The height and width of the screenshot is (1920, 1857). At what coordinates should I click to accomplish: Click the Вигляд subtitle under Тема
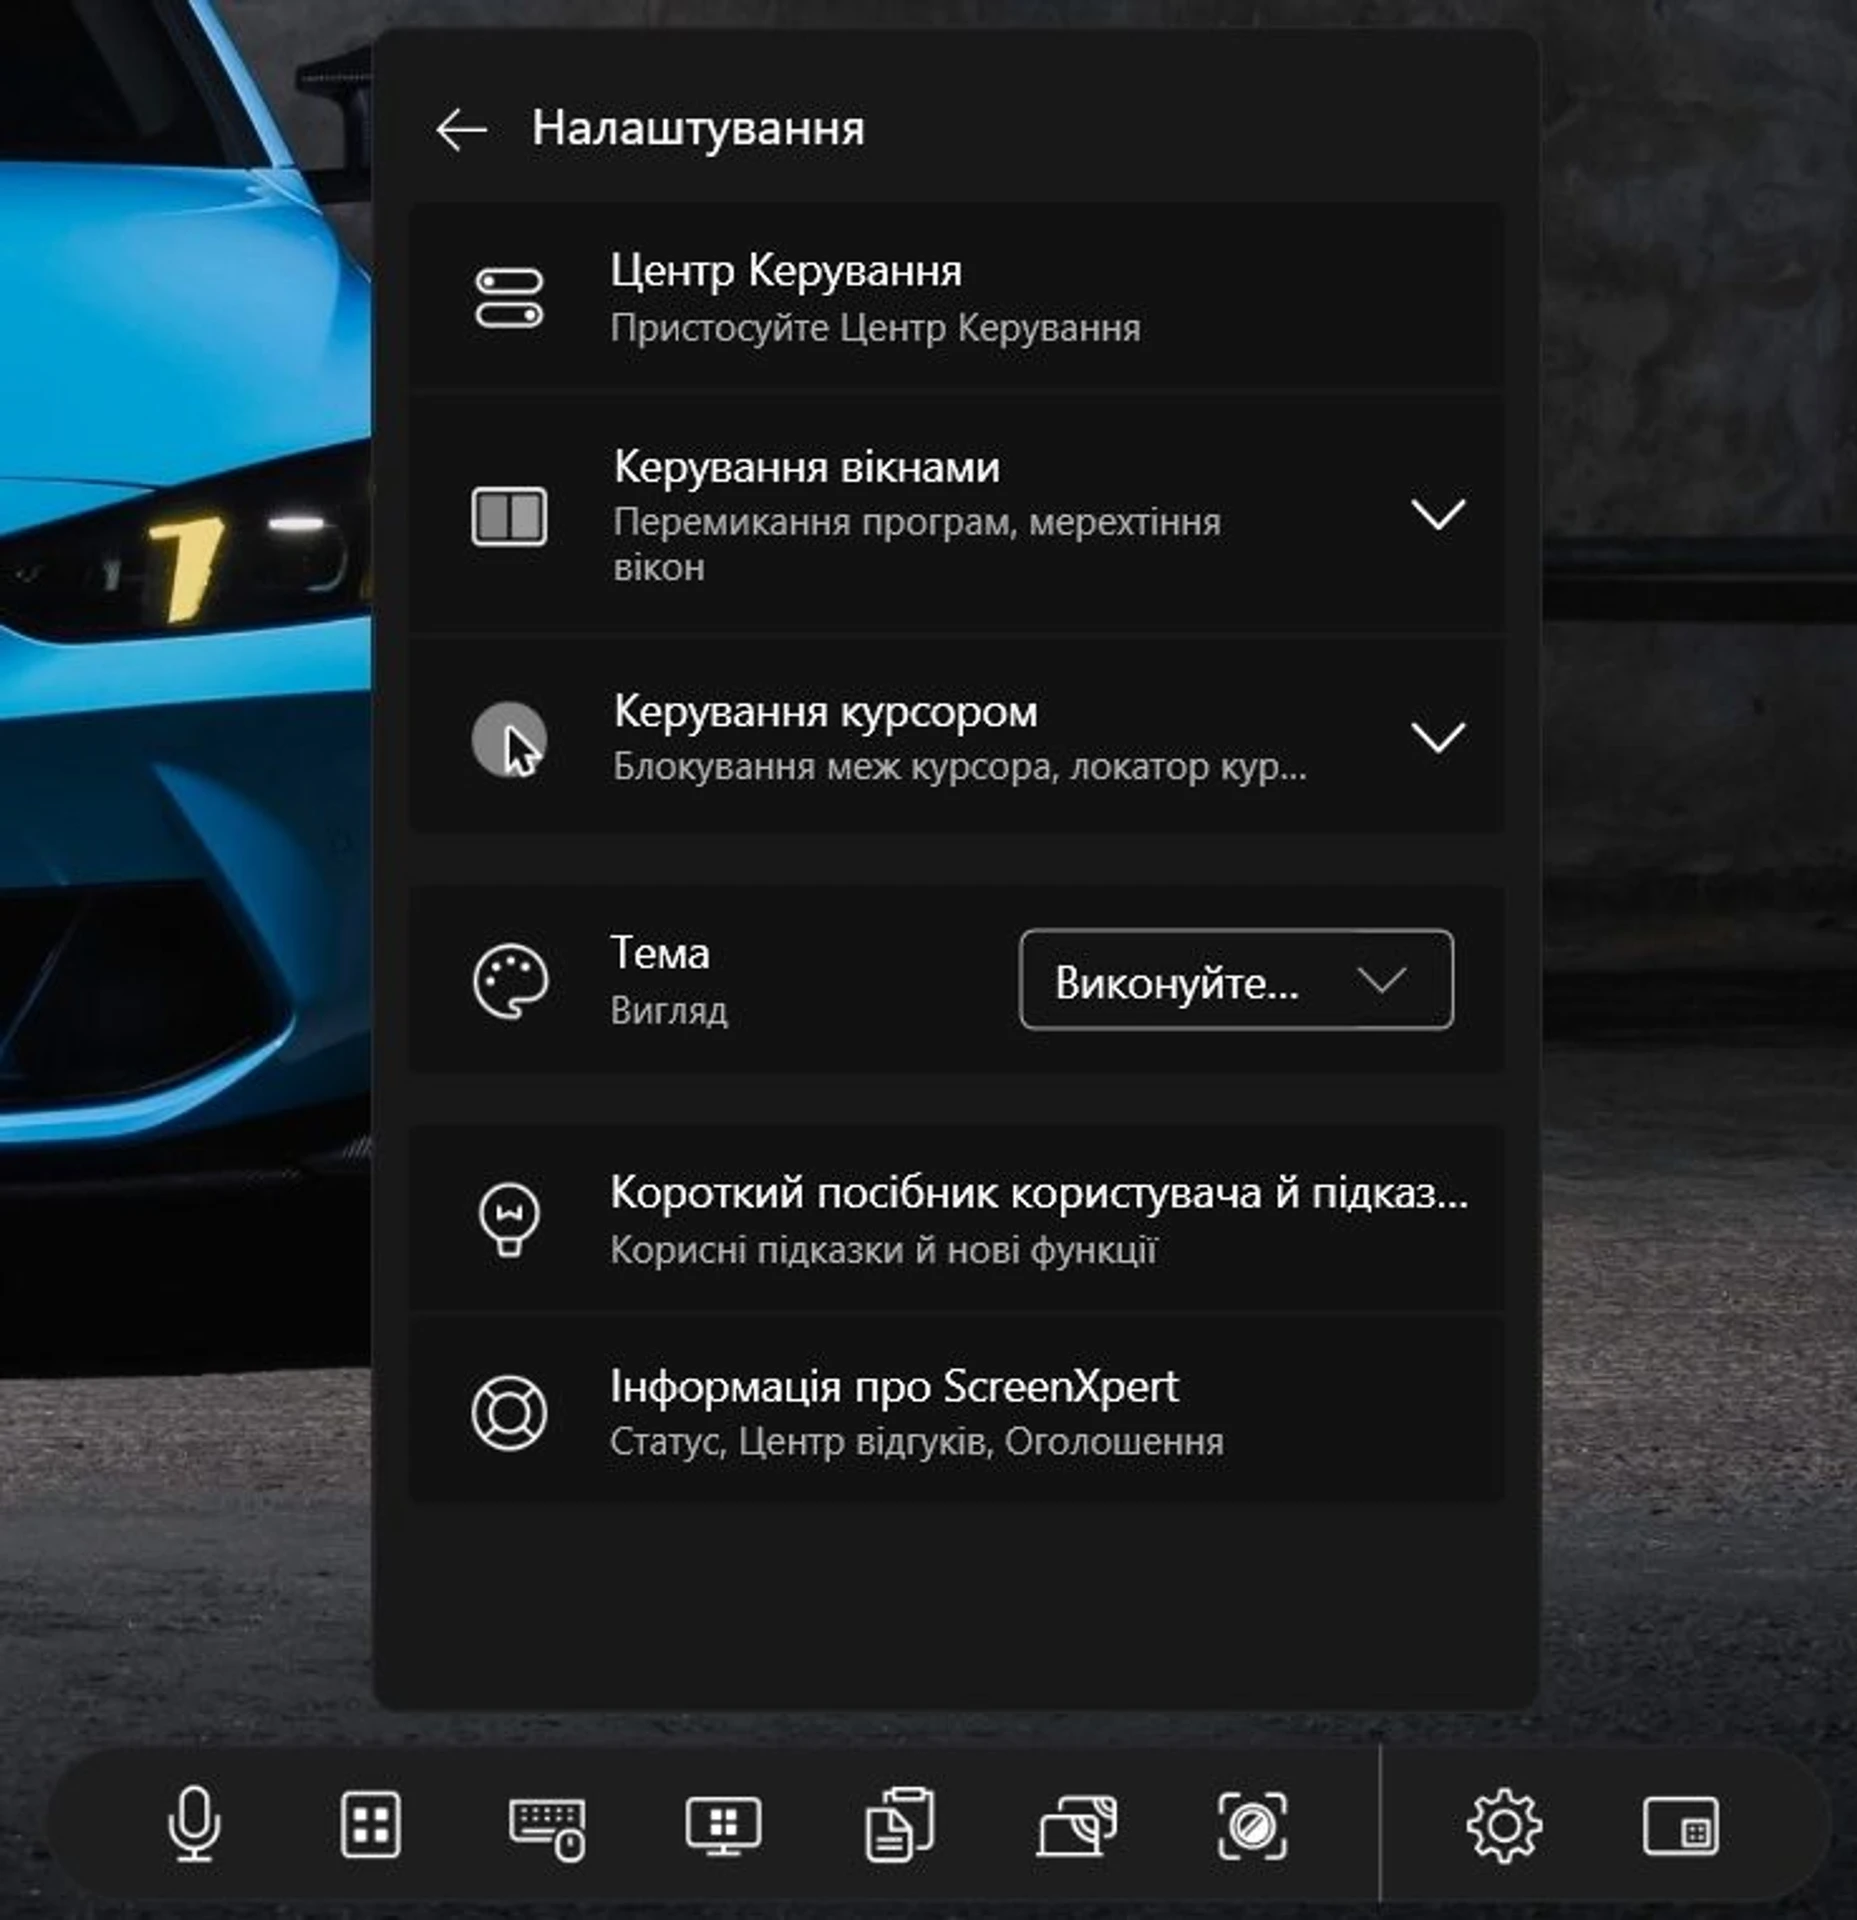point(669,1011)
